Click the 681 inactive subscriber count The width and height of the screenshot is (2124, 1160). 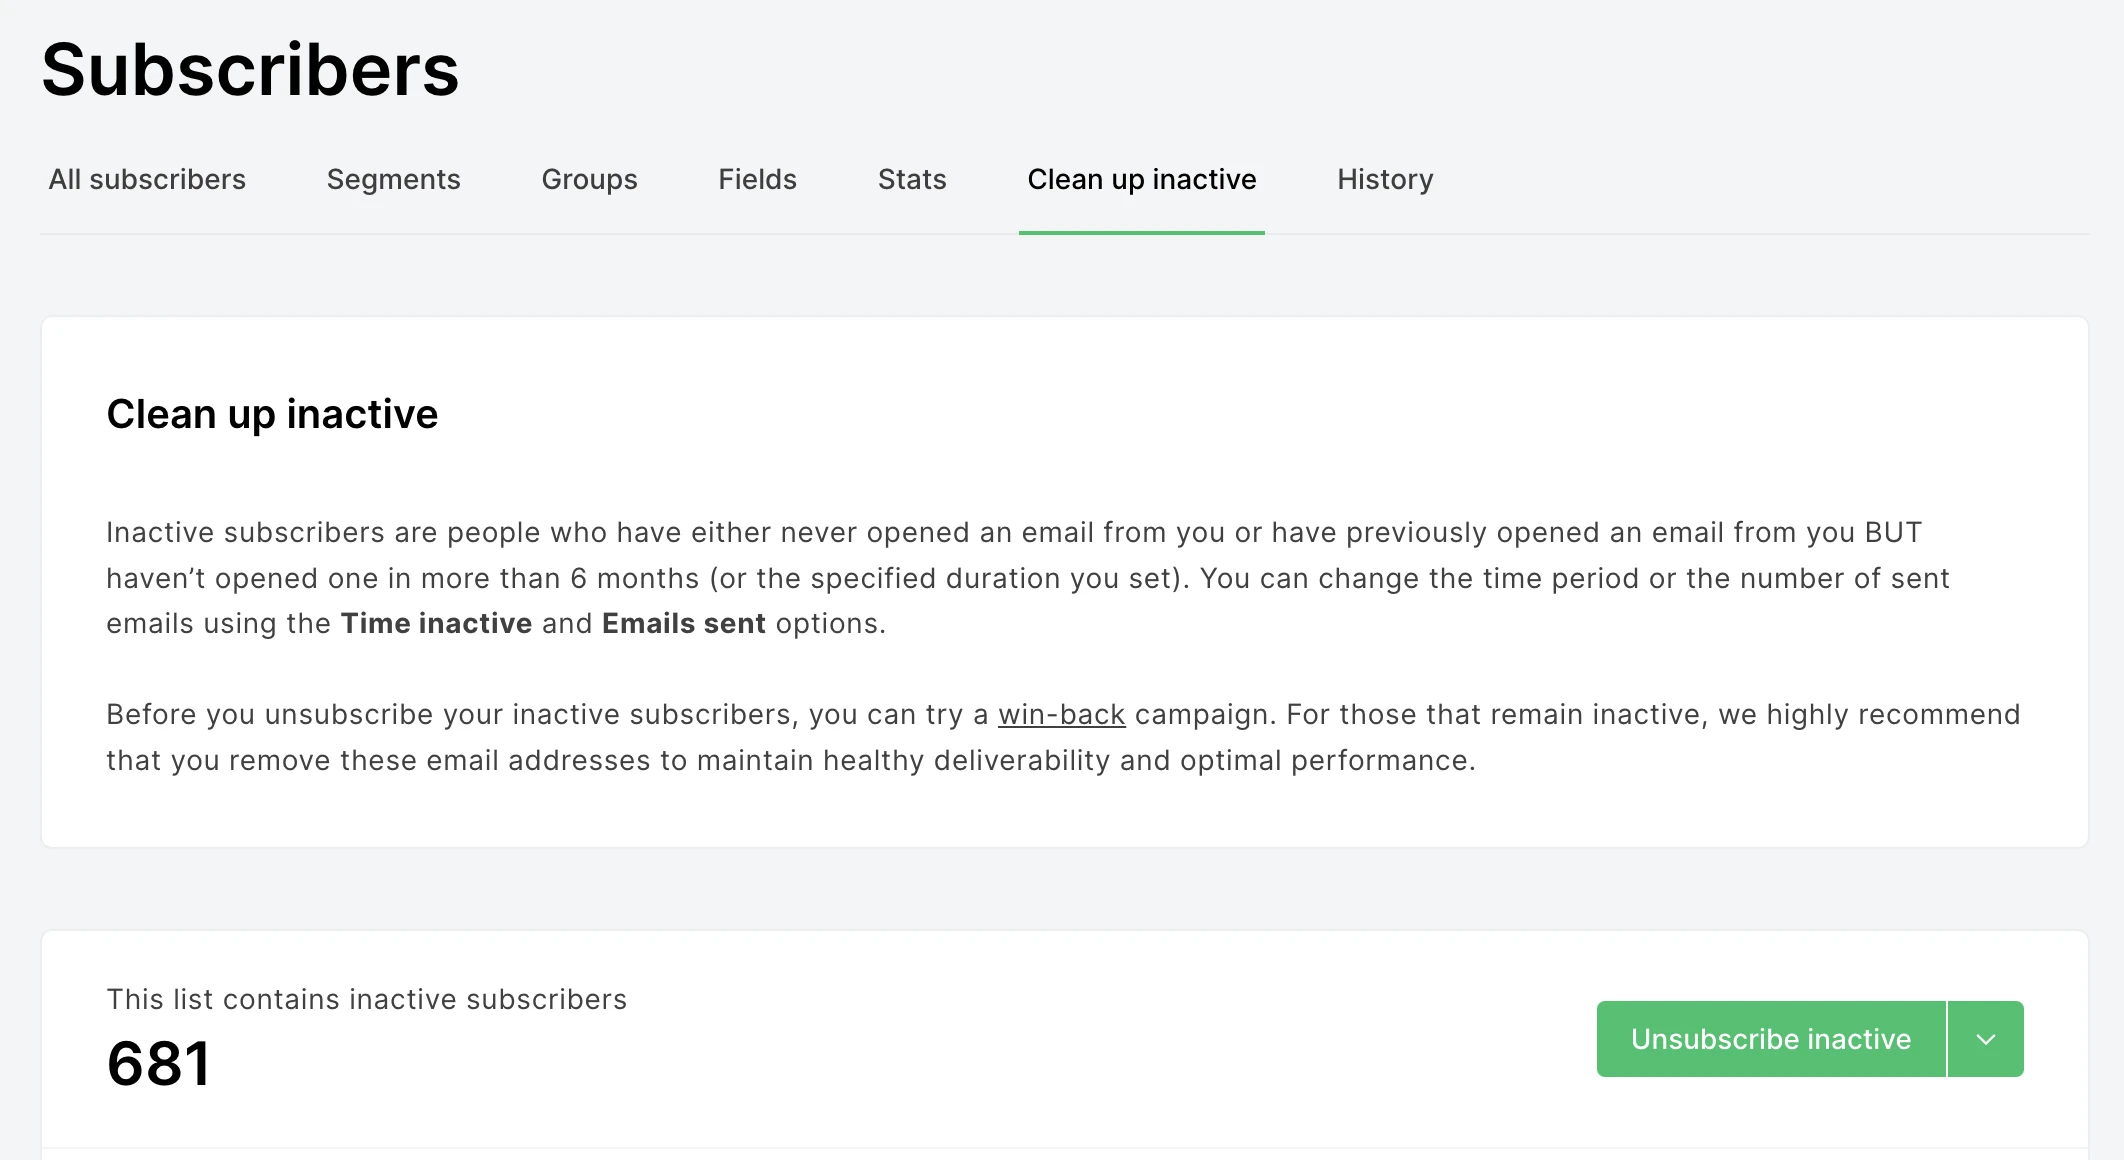coord(159,1063)
